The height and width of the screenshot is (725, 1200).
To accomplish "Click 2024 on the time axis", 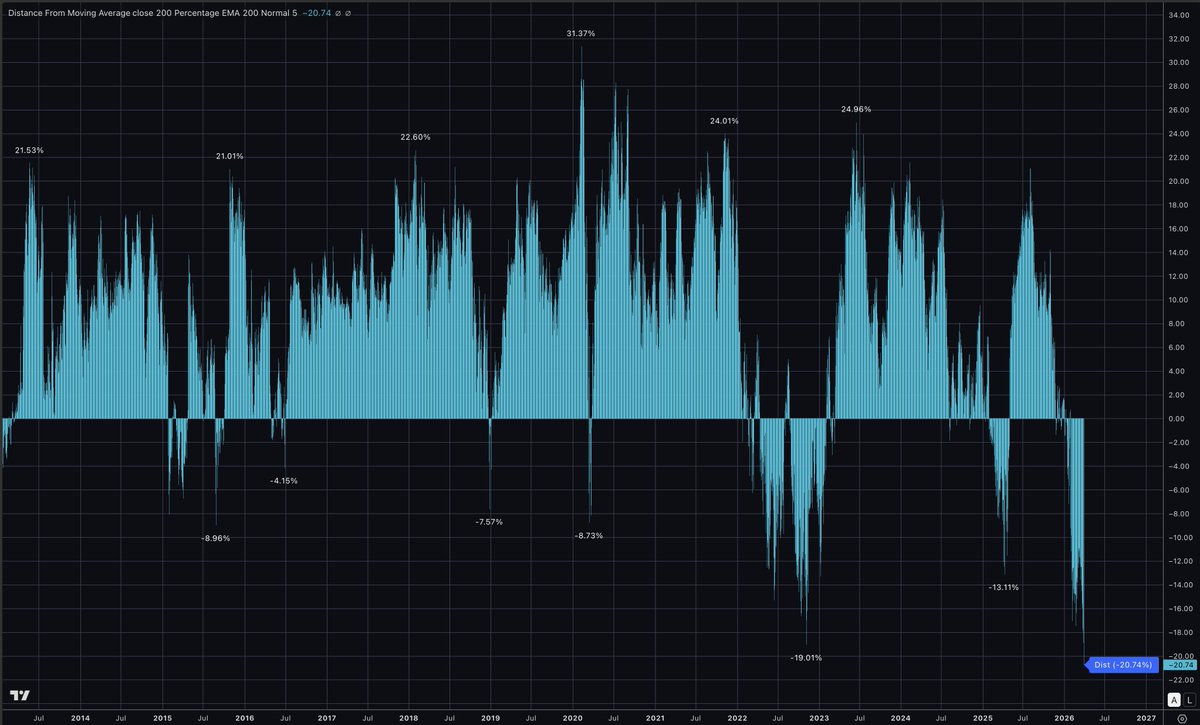I will [901, 718].
